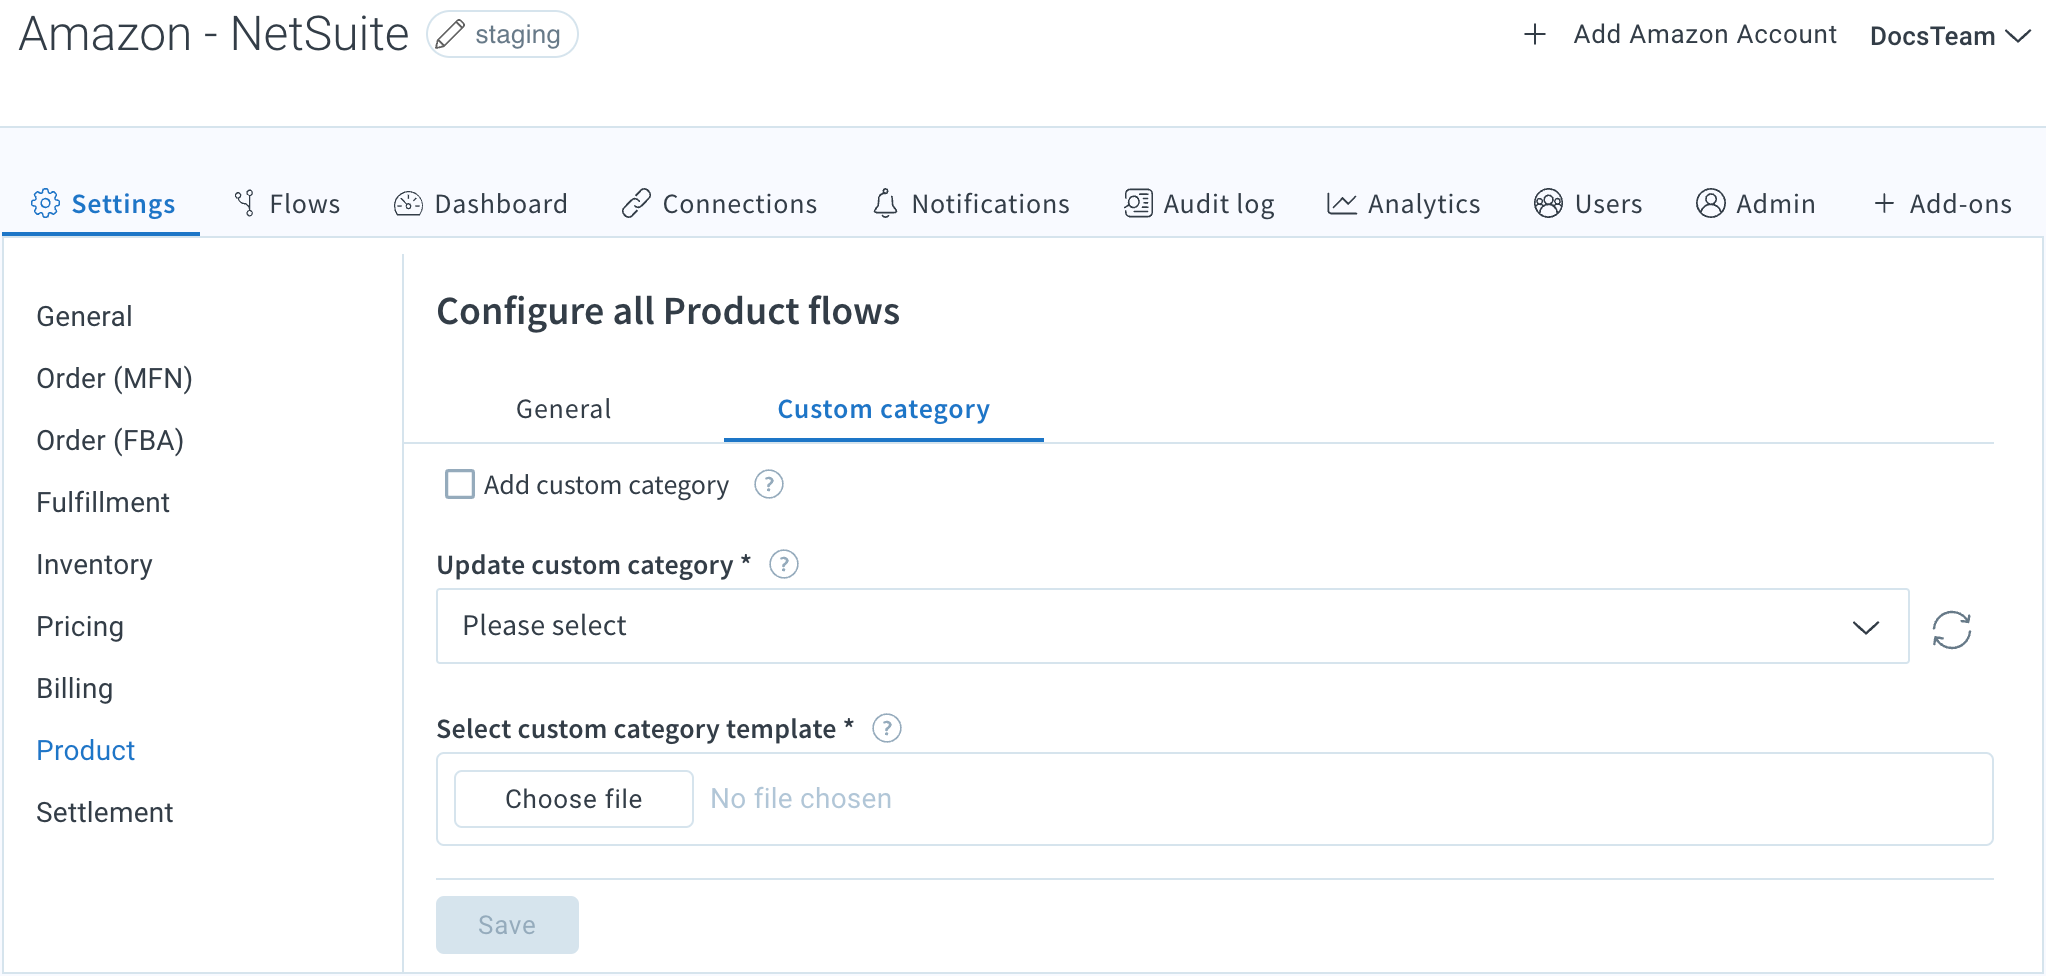
Task: Click the Users group icon
Action: tap(1548, 203)
